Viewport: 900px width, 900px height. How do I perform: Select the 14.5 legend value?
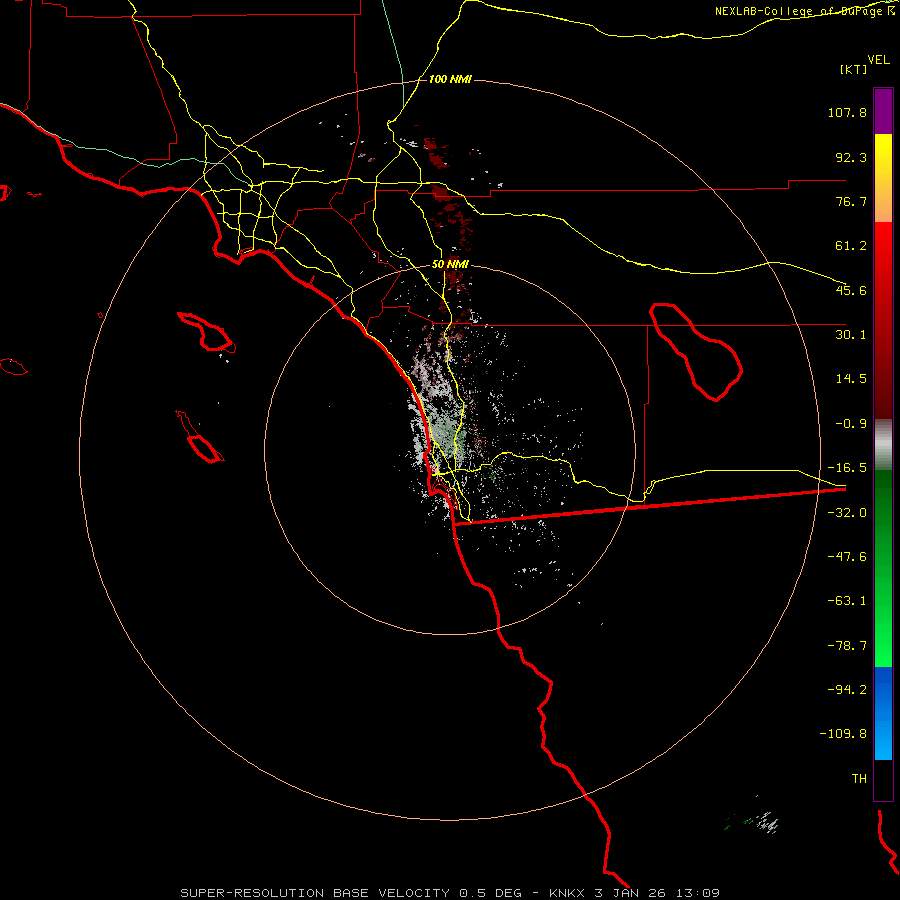(851, 379)
